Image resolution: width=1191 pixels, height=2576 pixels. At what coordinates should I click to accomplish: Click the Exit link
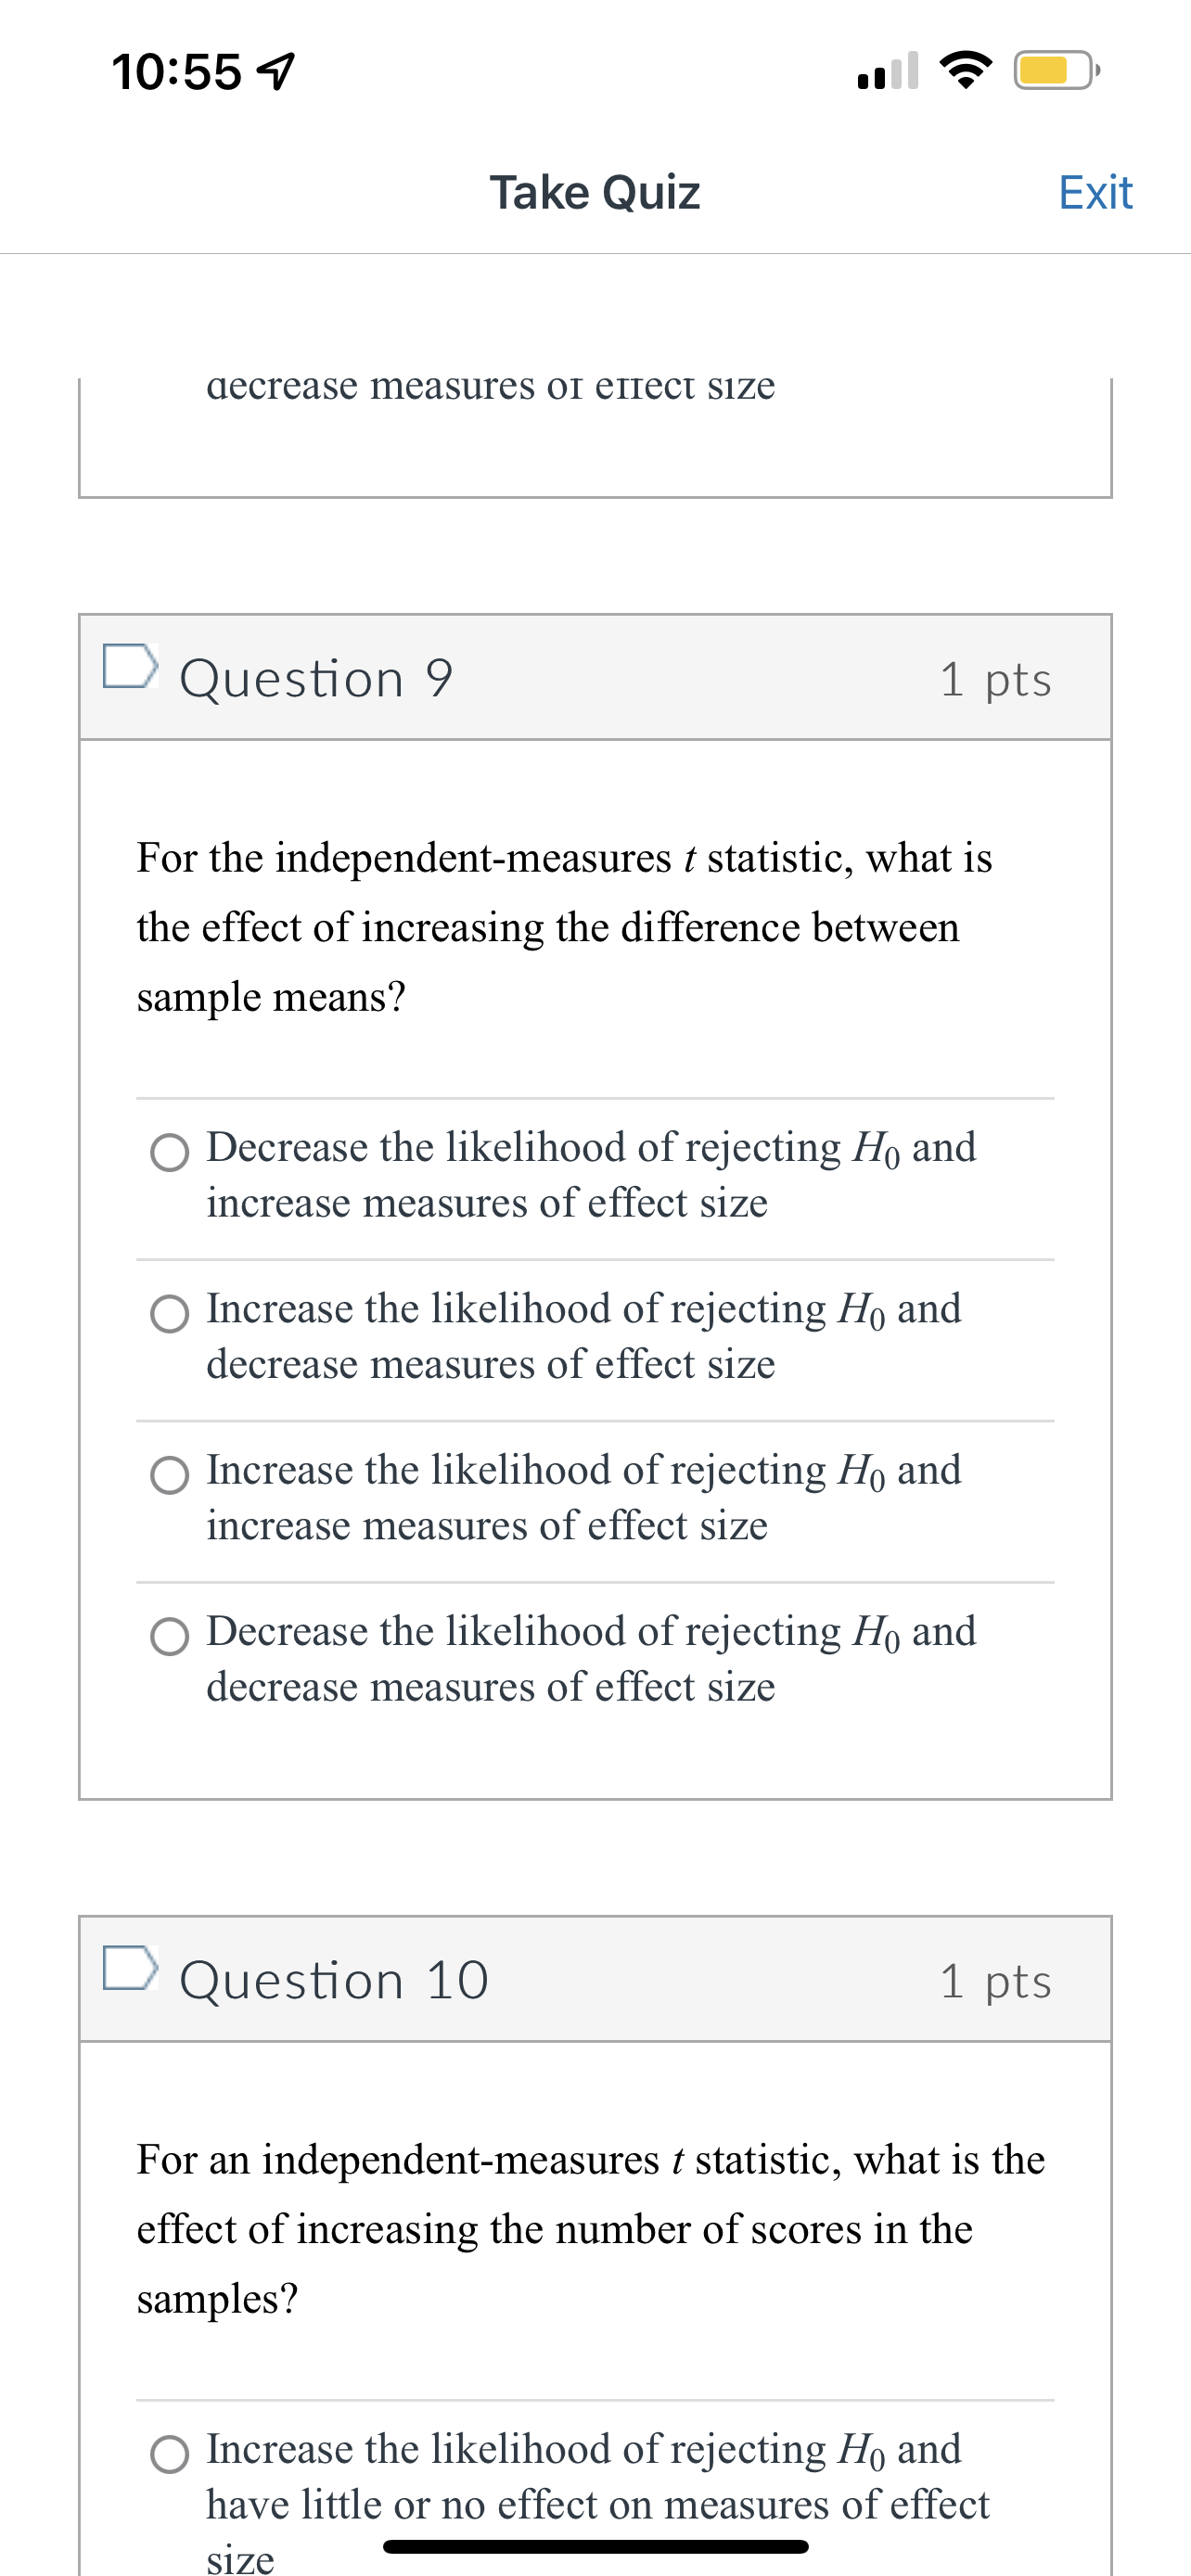1096,192
